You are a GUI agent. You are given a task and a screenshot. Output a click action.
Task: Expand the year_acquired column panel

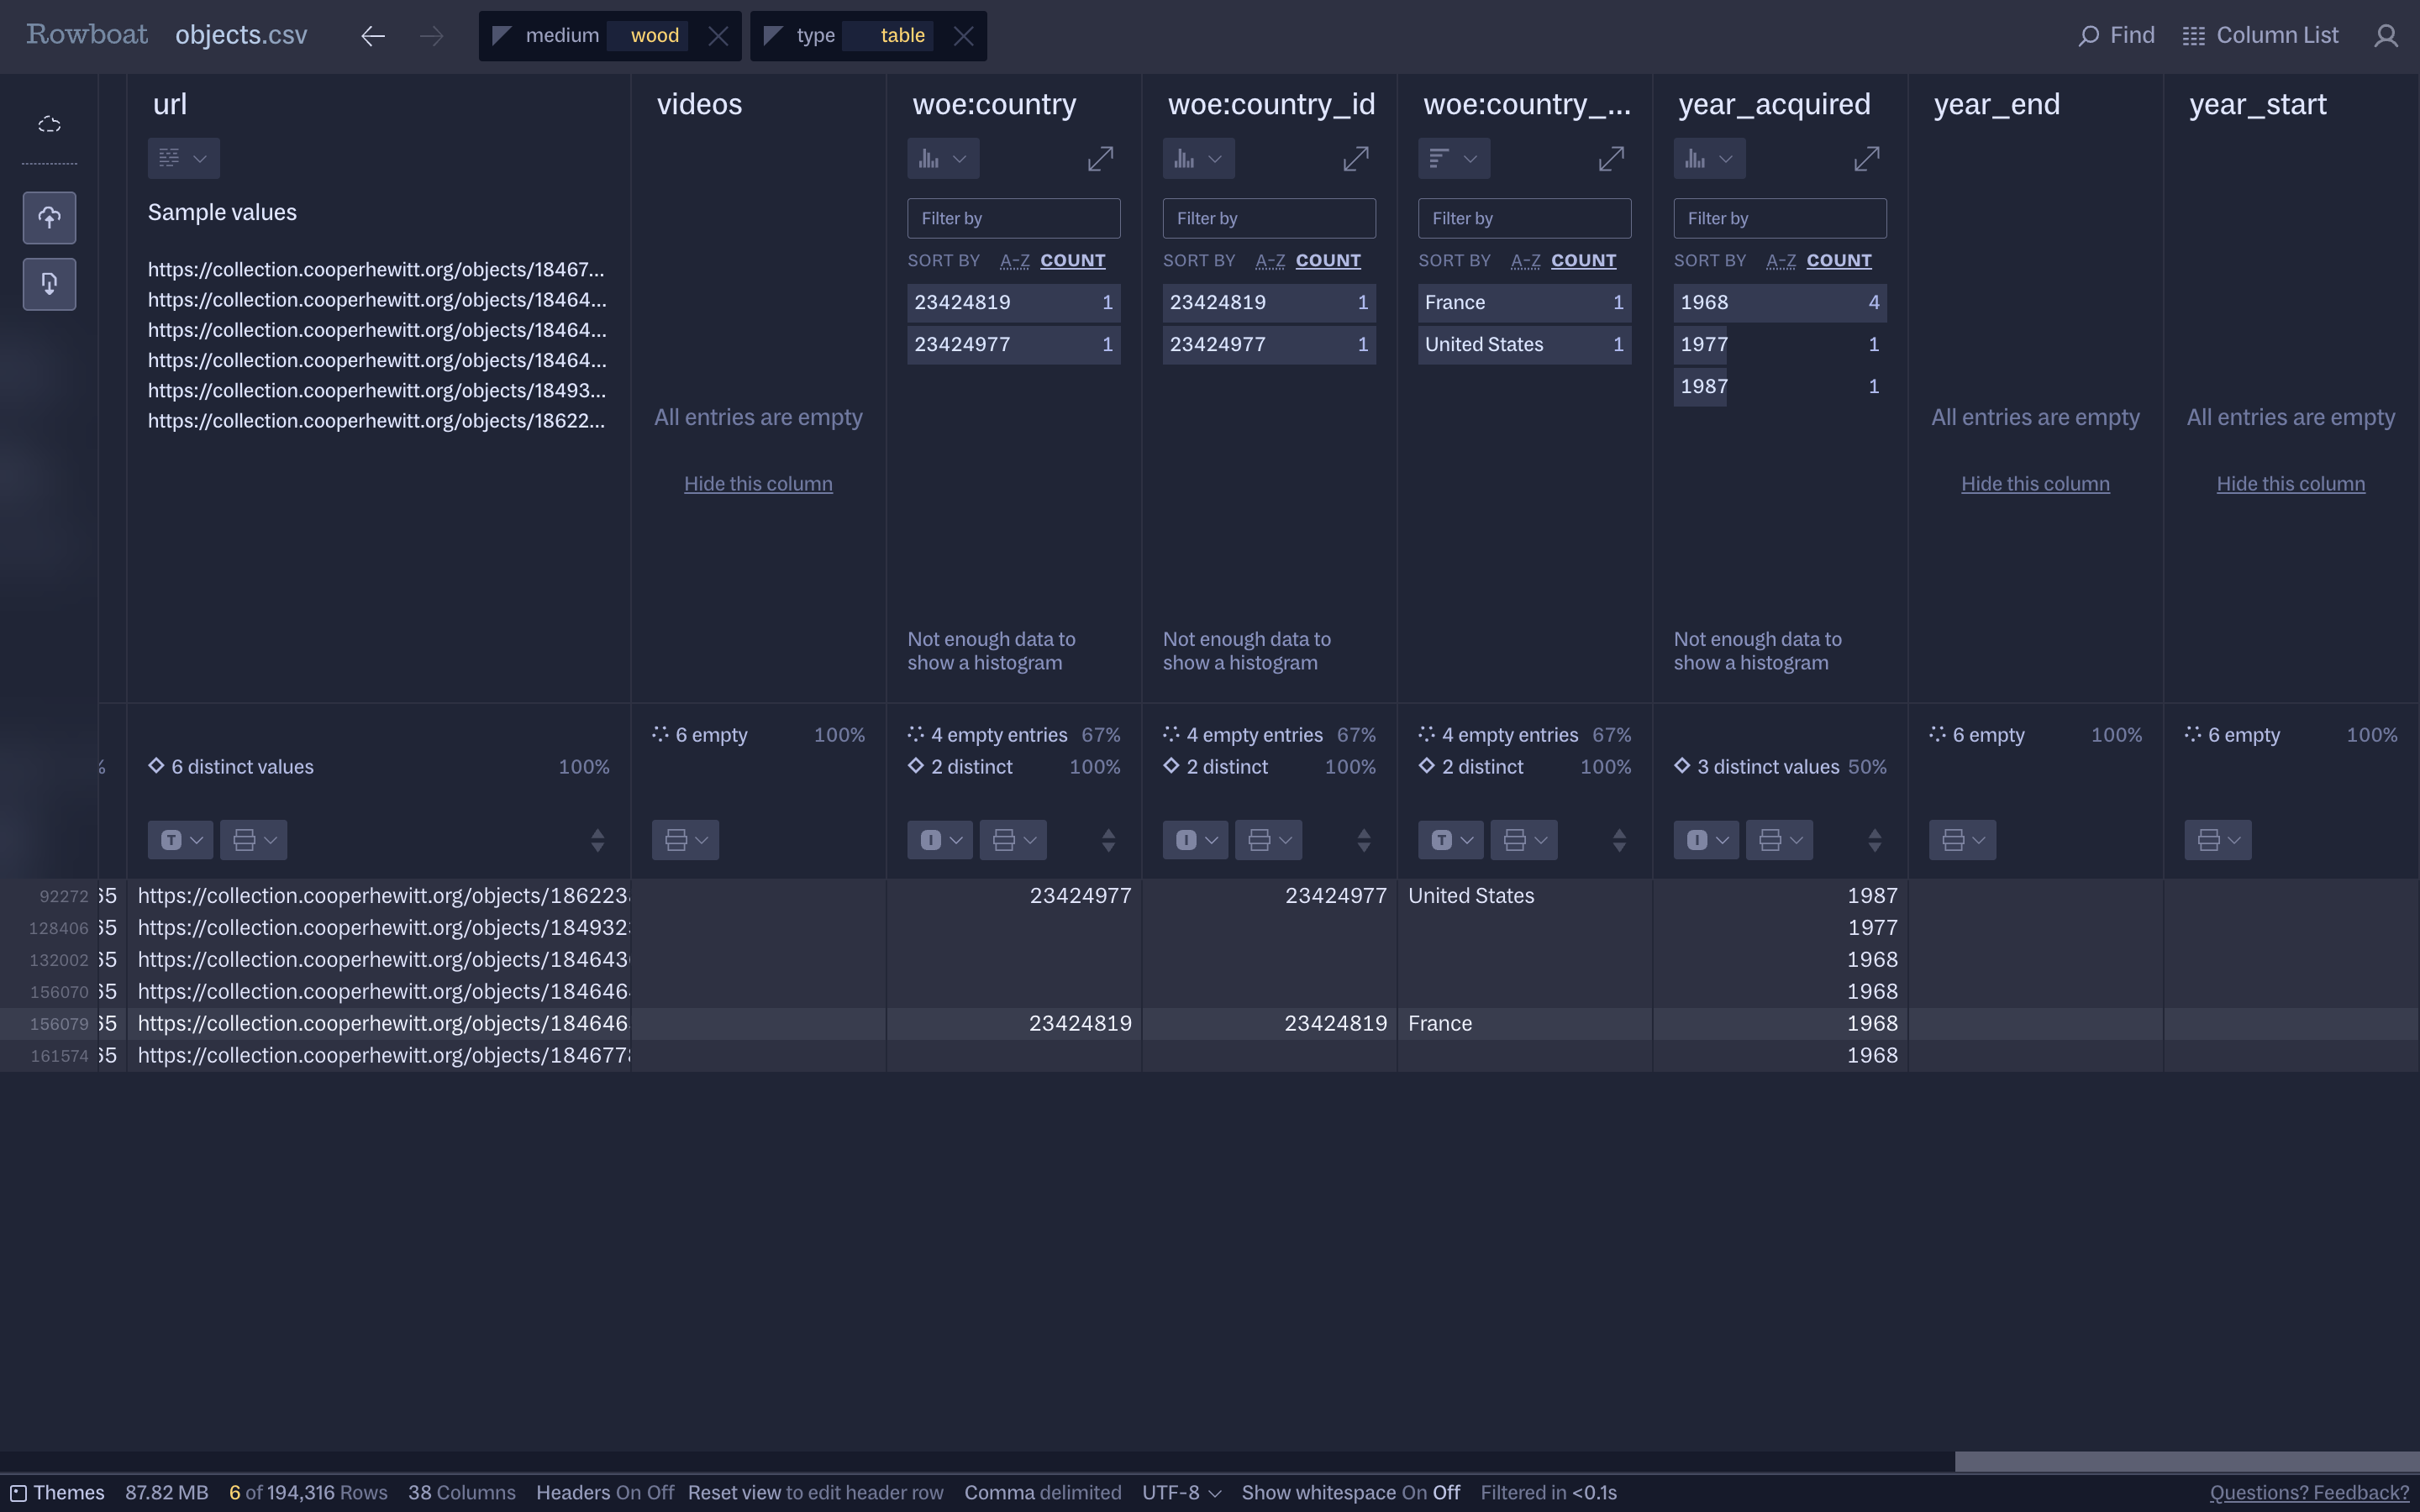click(1866, 159)
